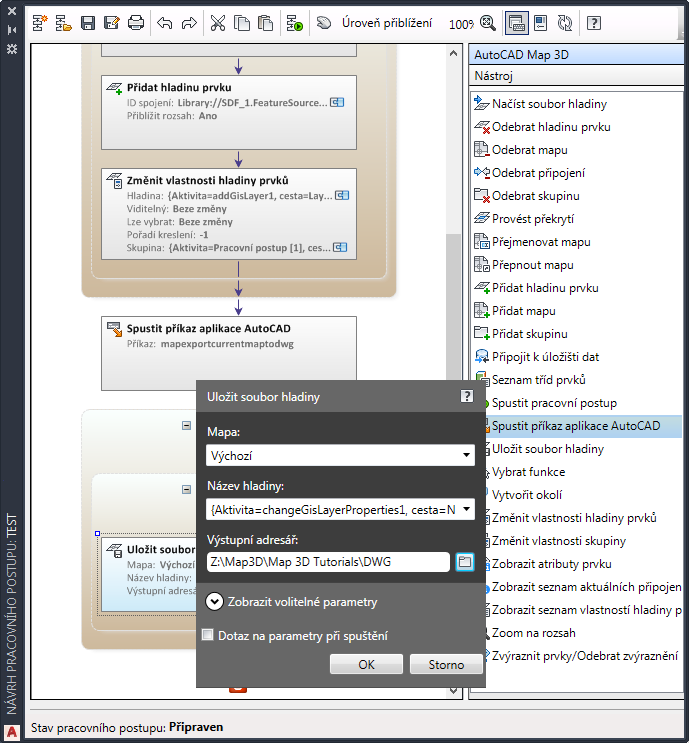The image size is (689, 743).
Task: Click the zoom extents magnifier icon
Action: 488,23
